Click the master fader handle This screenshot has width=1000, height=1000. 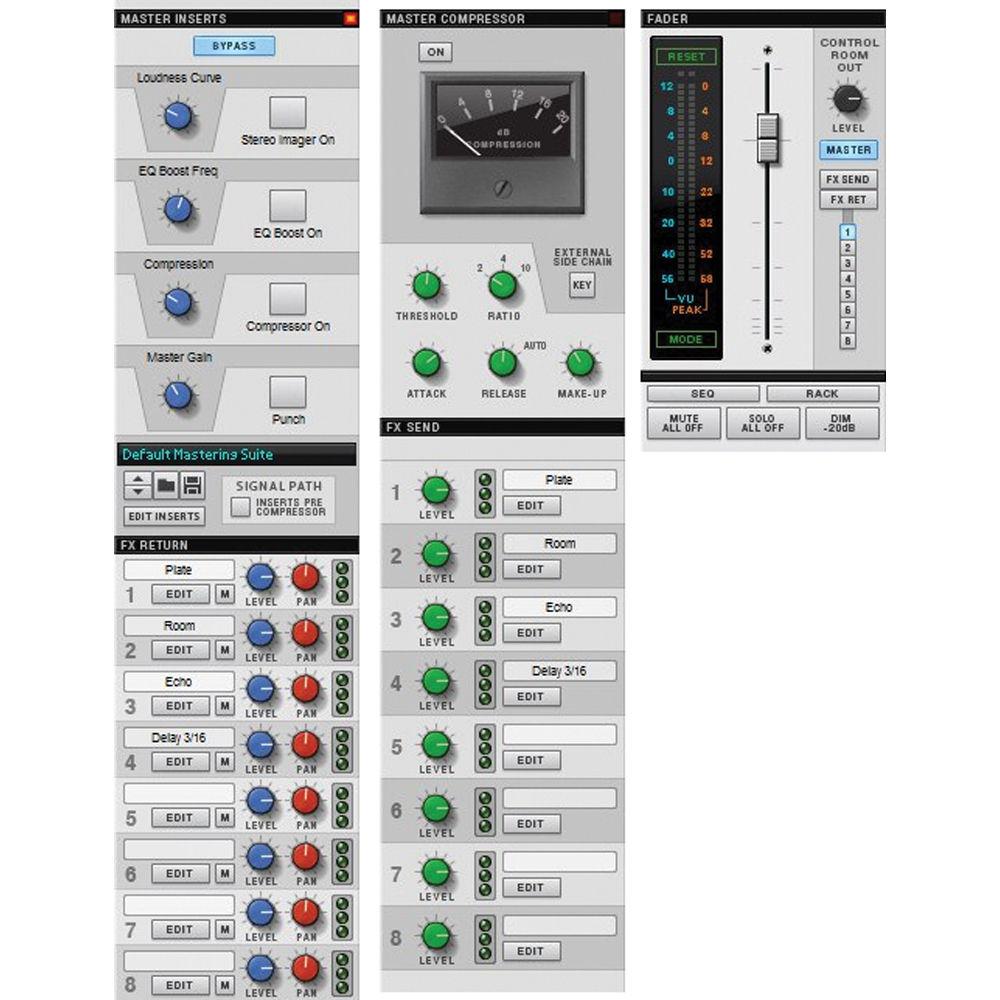[767, 138]
